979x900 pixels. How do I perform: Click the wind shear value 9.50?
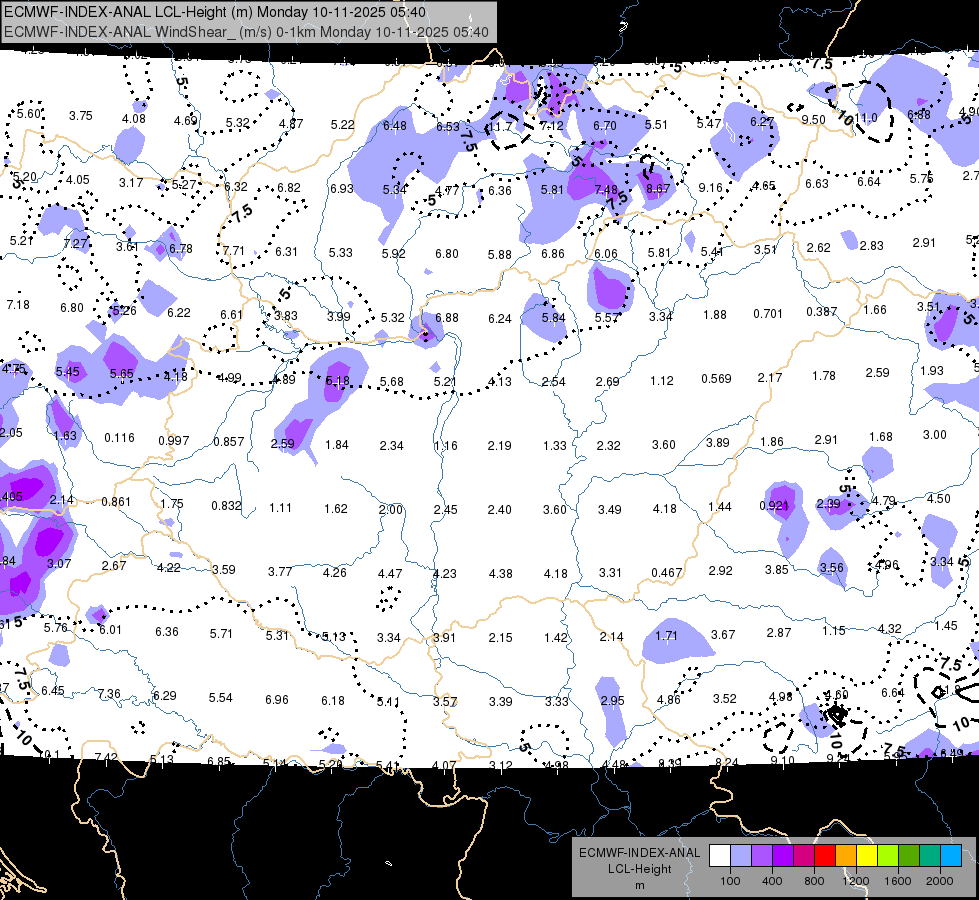pyautogui.click(x=814, y=119)
